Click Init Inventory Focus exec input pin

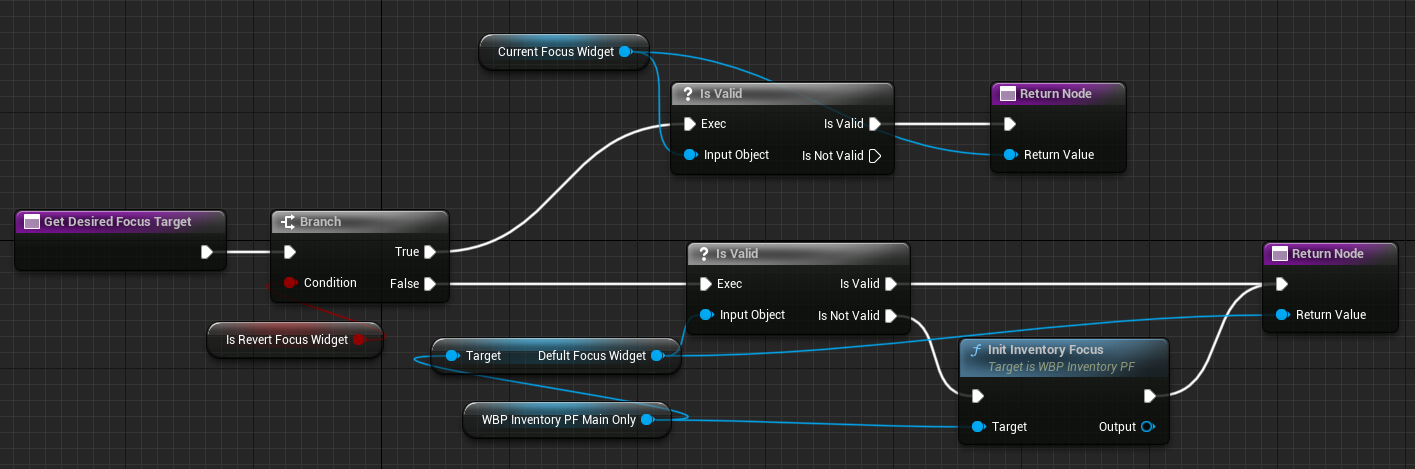(977, 395)
